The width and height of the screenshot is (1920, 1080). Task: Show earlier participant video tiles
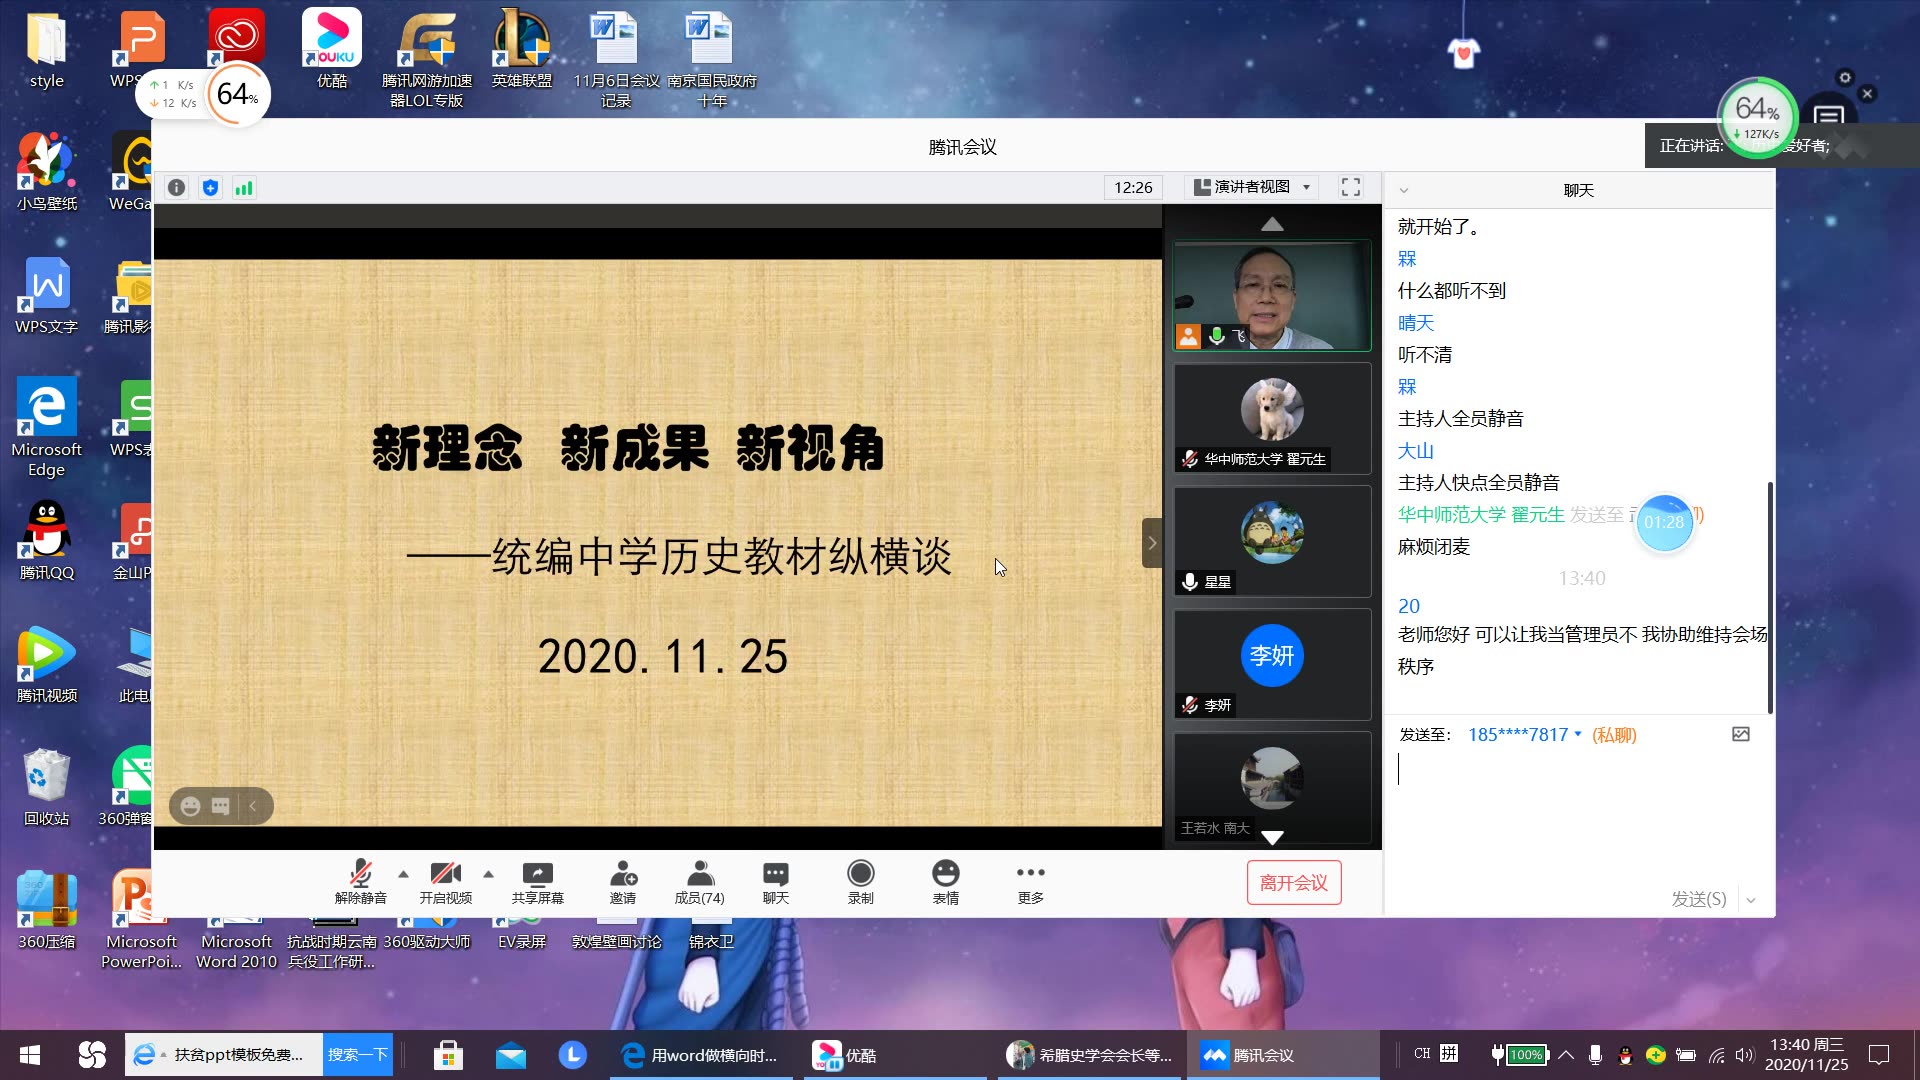click(x=1272, y=224)
